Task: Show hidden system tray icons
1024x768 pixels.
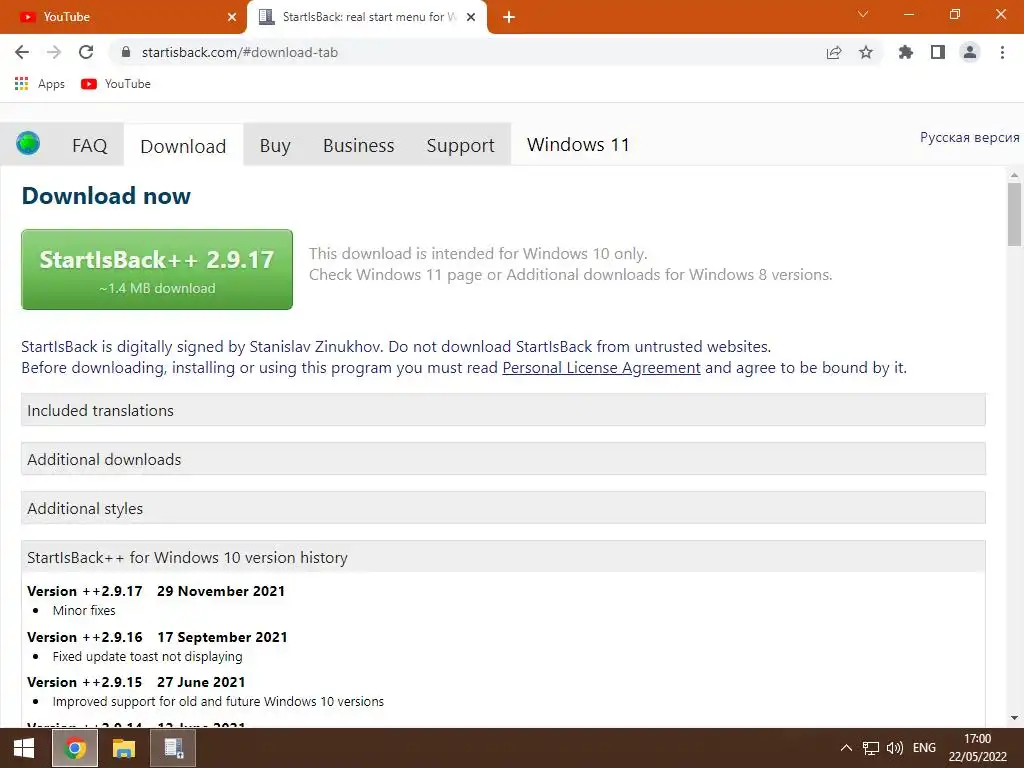Action: (x=846, y=748)
